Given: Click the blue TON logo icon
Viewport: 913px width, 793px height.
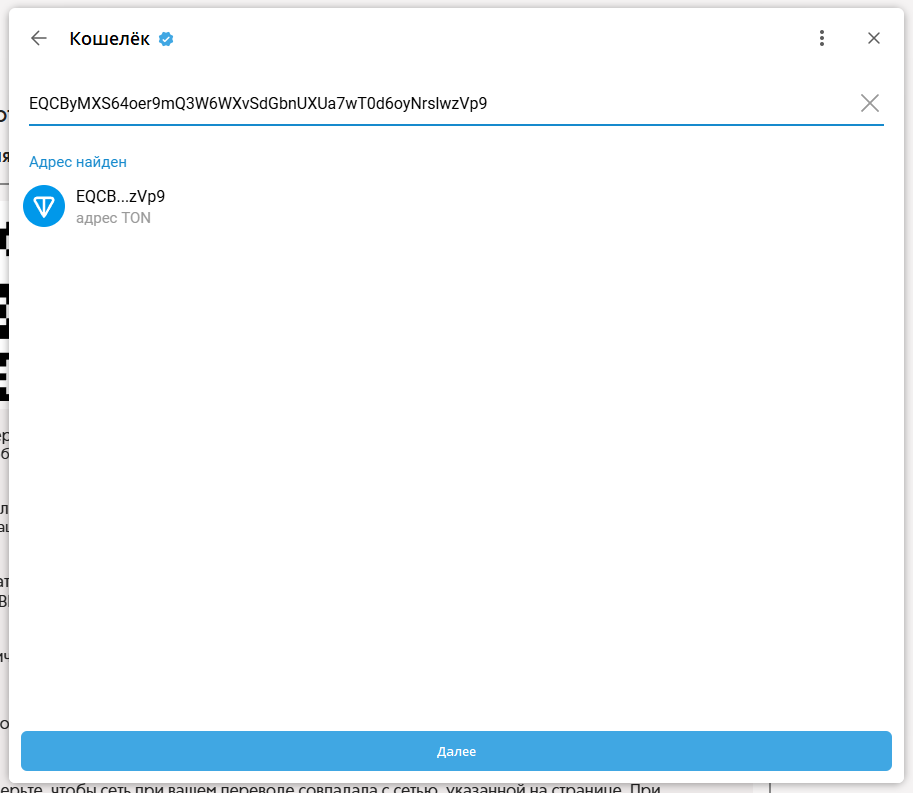Looking at the screenshot, I should coord(44,206).
